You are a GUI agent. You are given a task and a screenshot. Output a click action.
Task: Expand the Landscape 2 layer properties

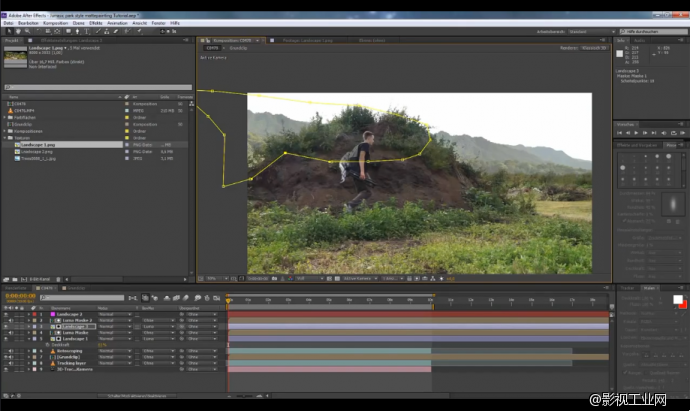[x=29, y=314]
